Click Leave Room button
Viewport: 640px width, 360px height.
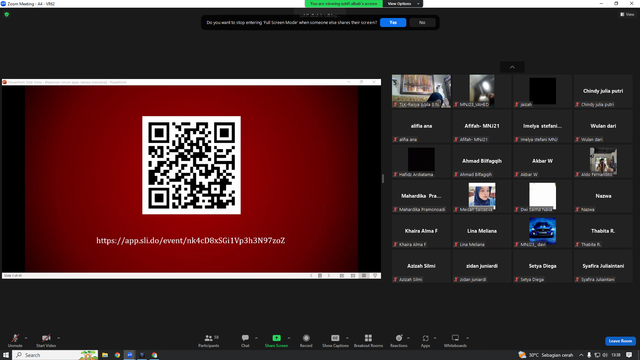[620, 341]
